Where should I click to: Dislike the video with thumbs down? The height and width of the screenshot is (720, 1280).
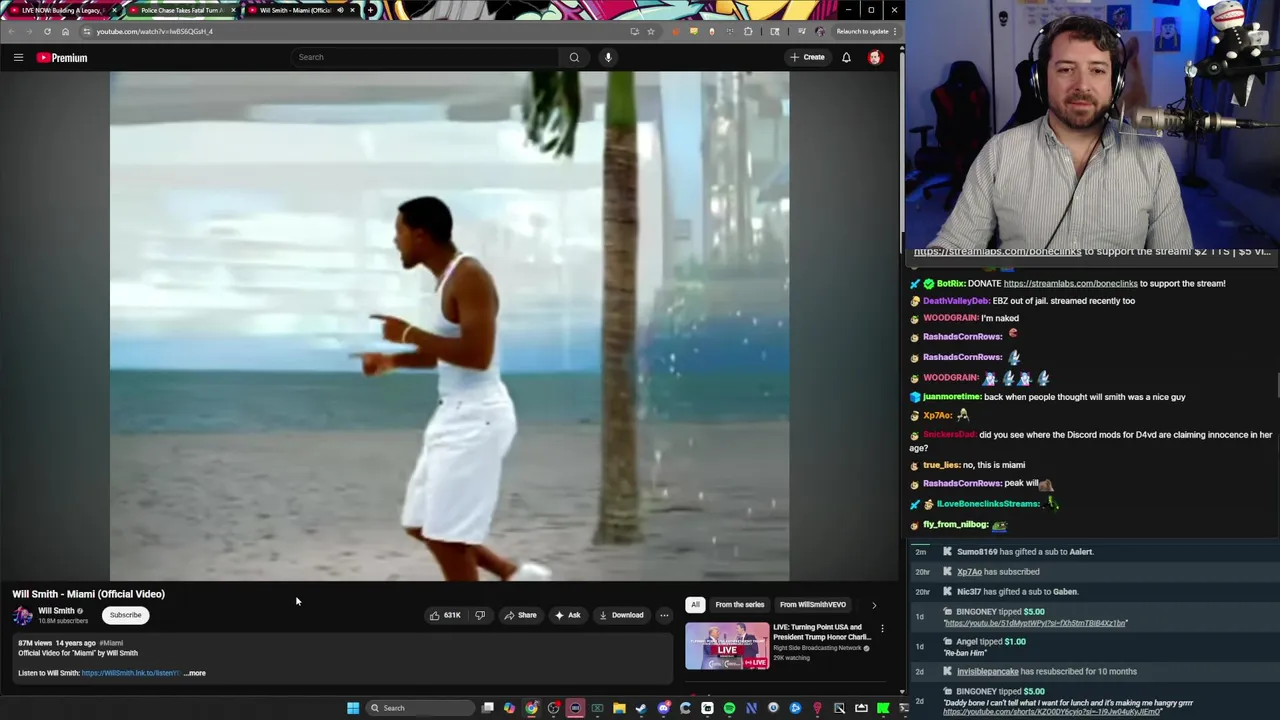tap(480, 615)
